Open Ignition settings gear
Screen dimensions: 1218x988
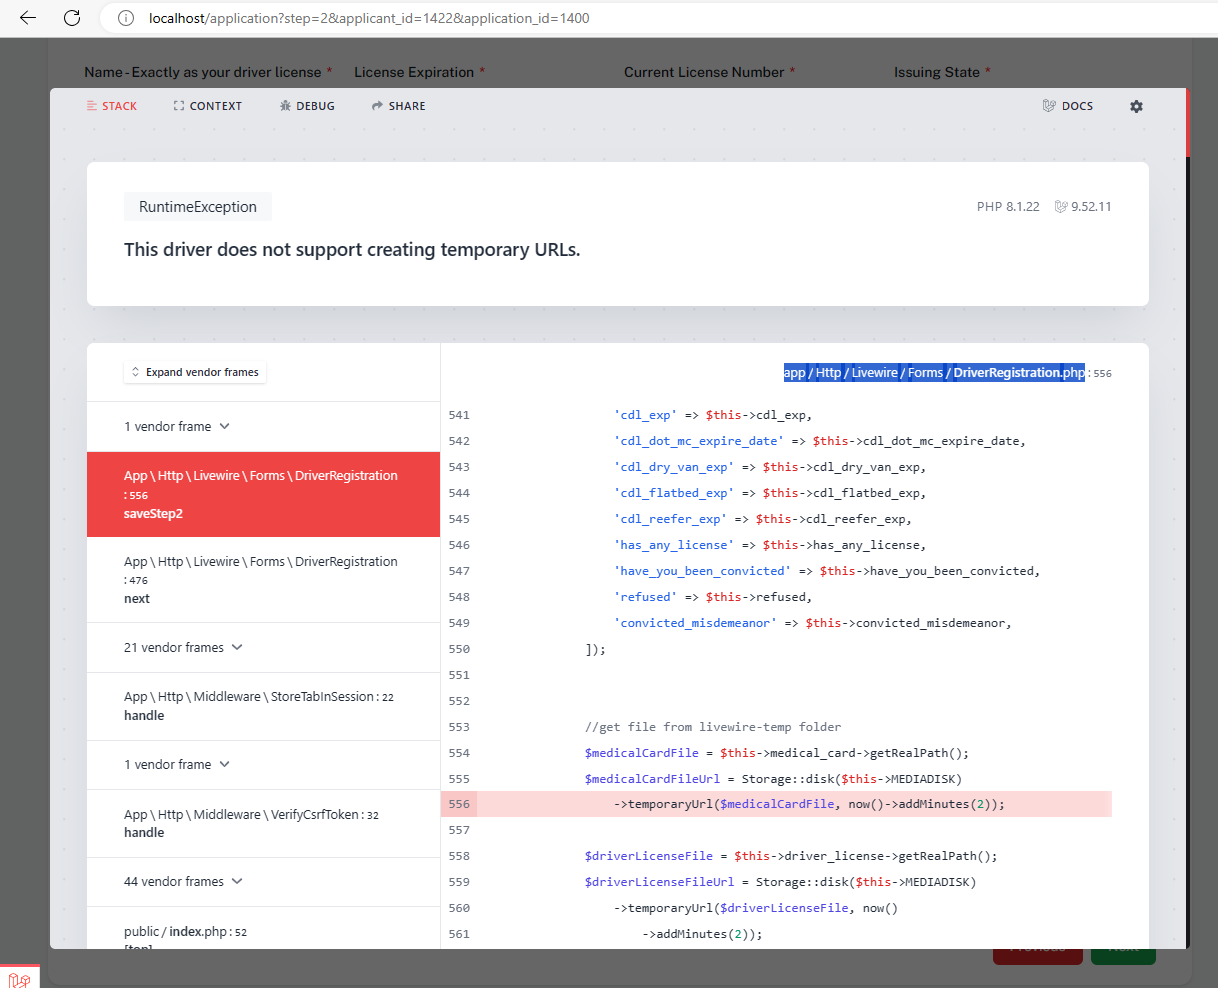(x=1136, y=106)
